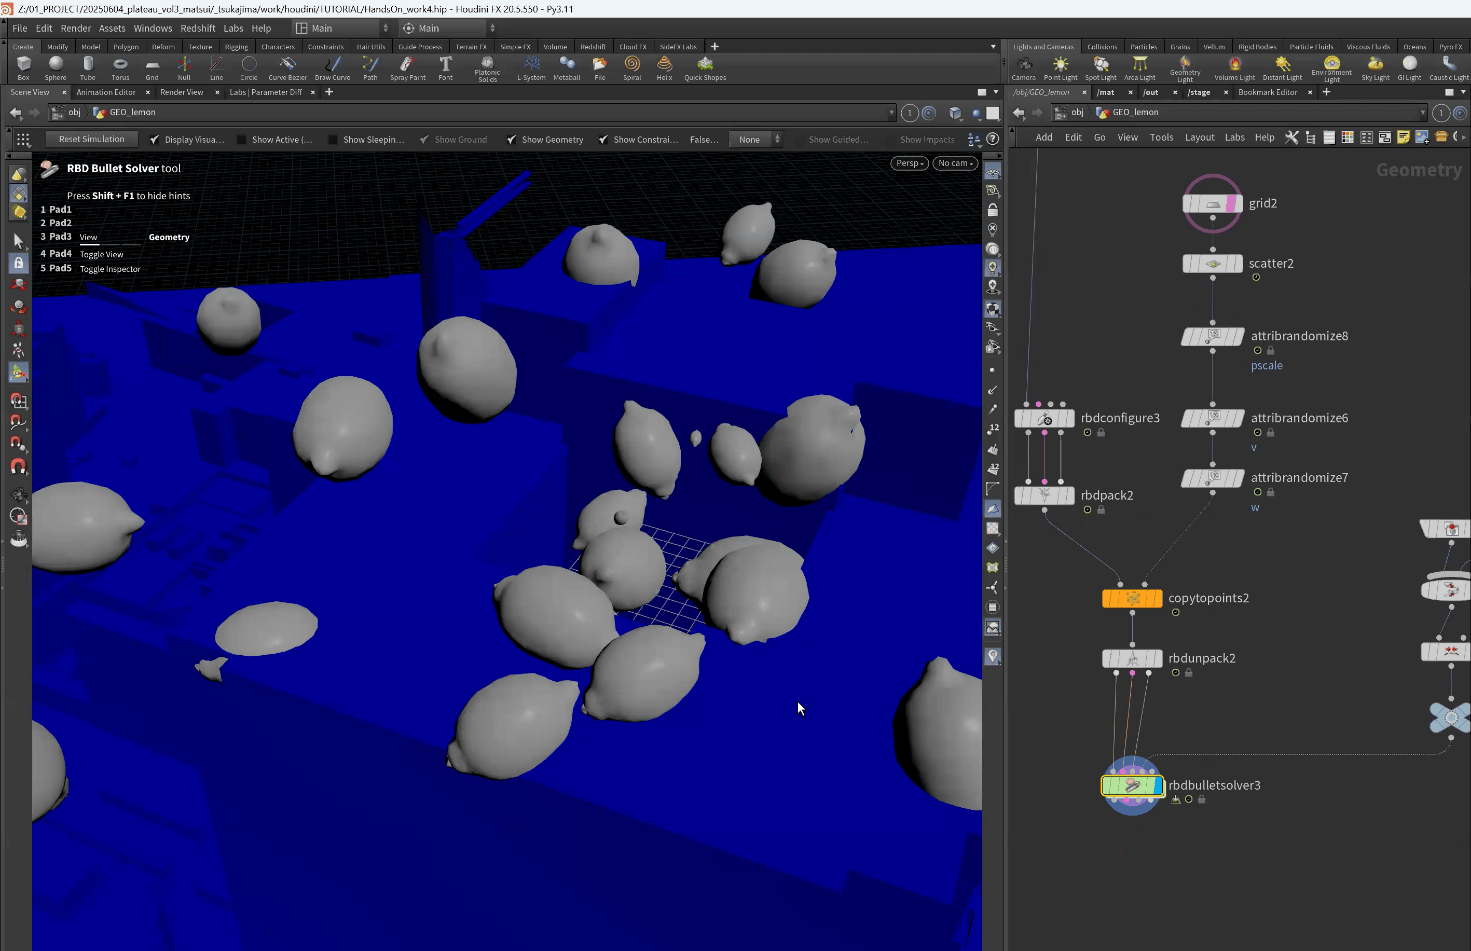Image resolution: width=1471 pixels, height=951 pixels.
Task: Open the Persp viewport dropdown
Action: (909, 163)
